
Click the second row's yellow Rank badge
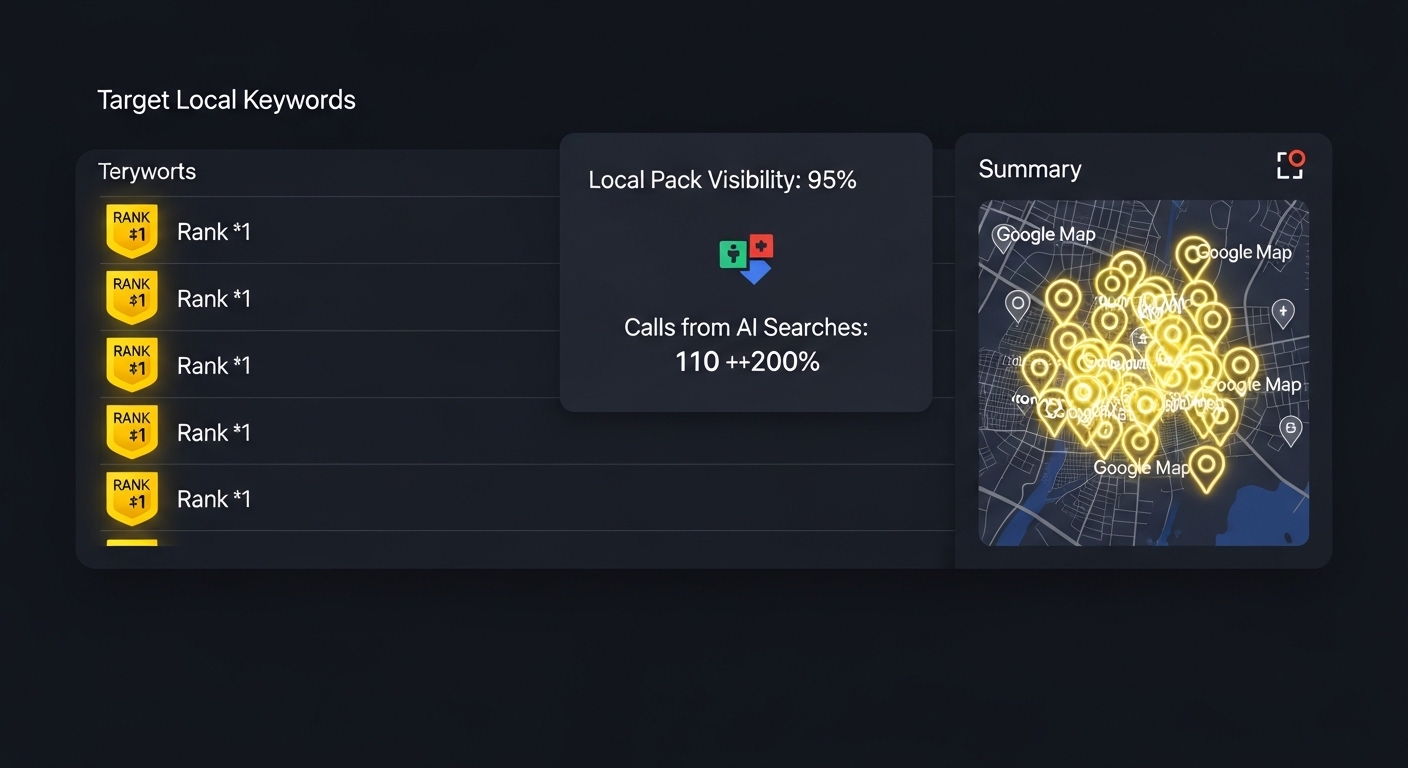click(132, 298)
